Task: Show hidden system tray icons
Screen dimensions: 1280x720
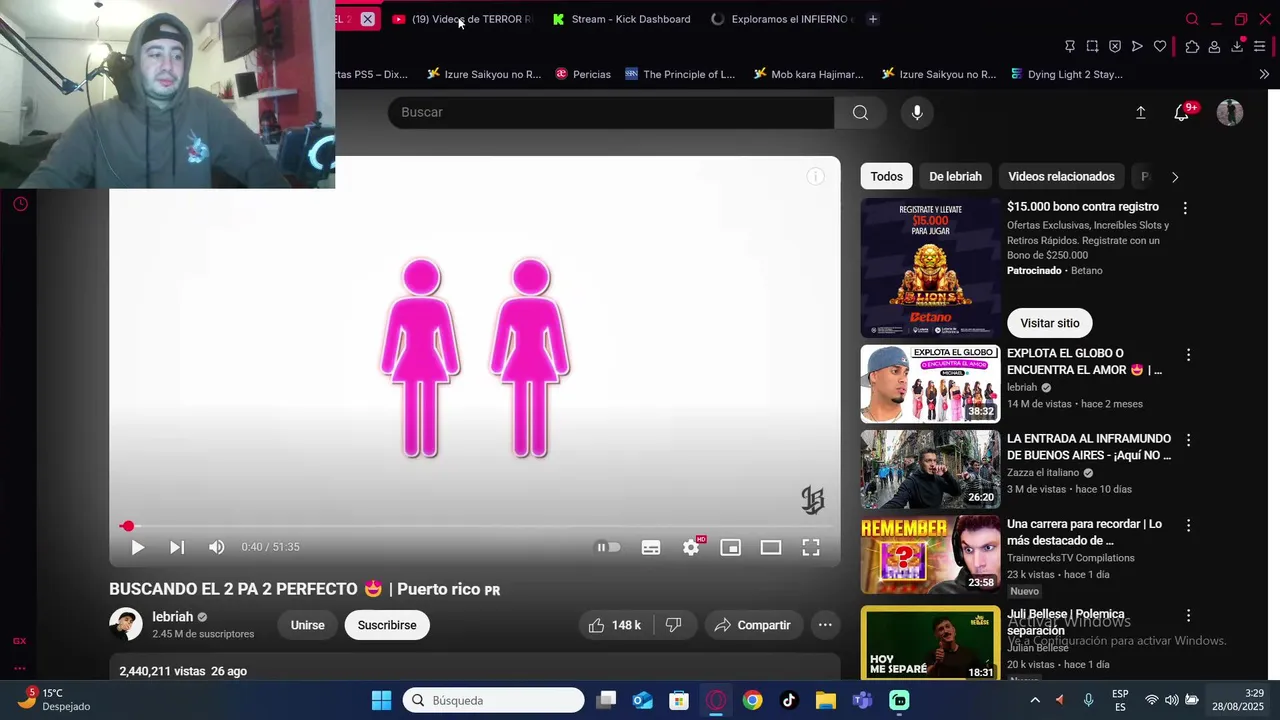Action: pos(1035,700)
